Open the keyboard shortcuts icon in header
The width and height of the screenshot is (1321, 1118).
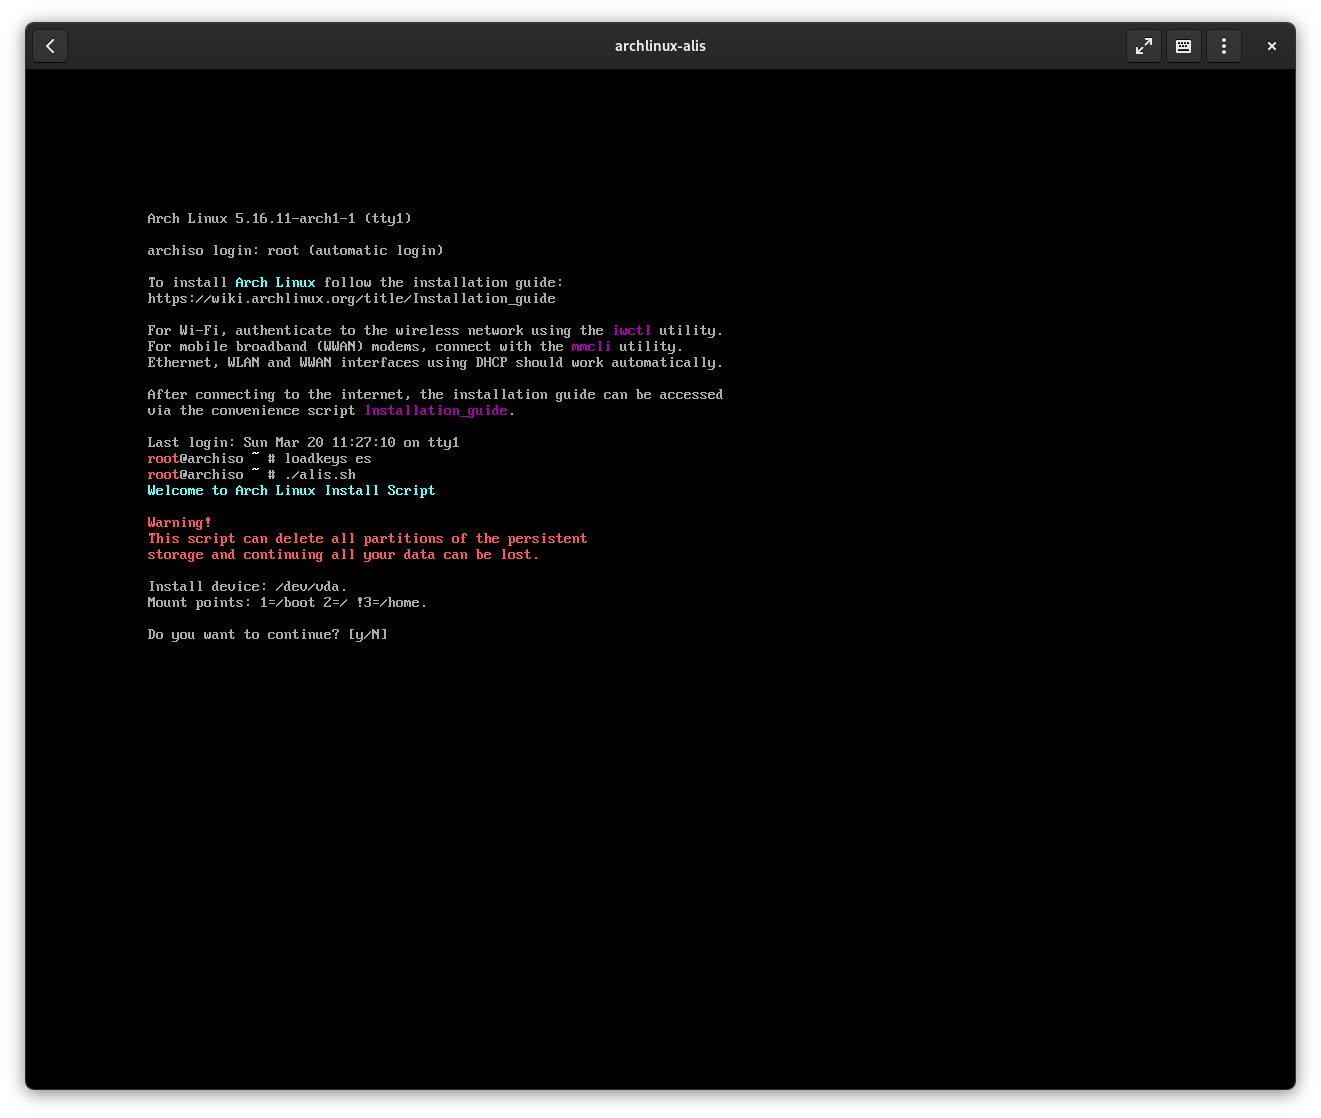tap(1183, 46)
